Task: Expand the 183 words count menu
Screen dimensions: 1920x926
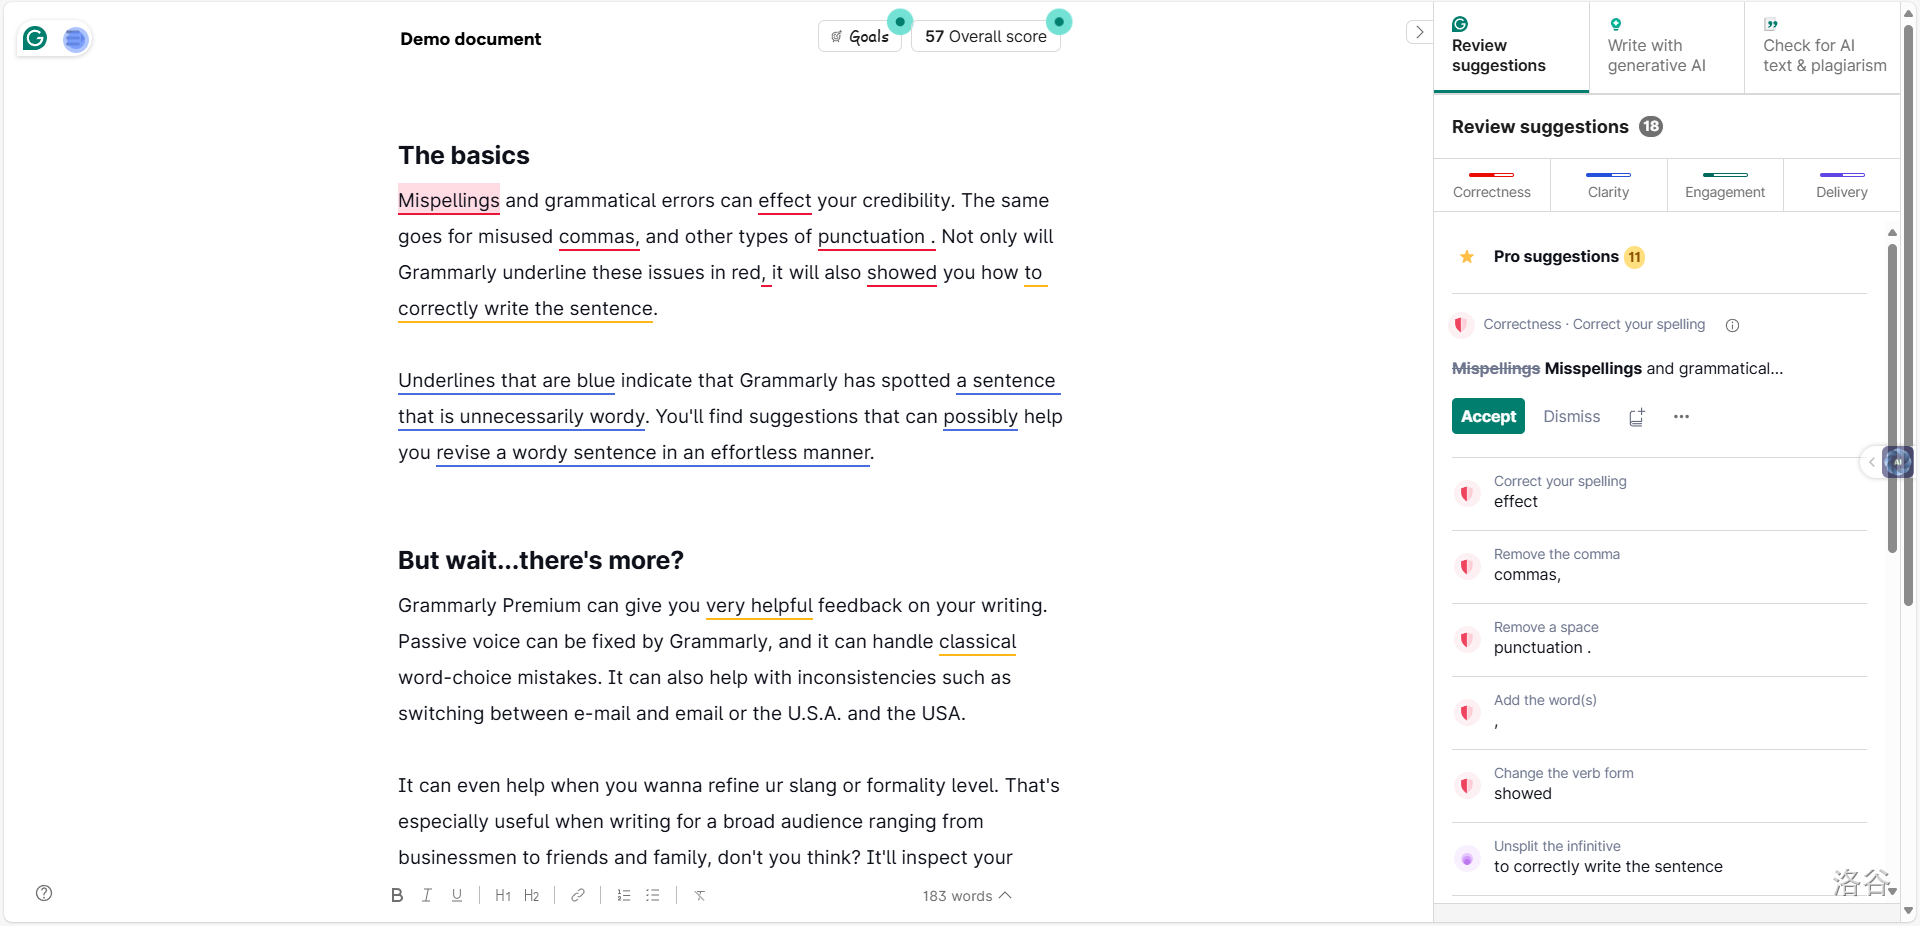Action: 966,896
